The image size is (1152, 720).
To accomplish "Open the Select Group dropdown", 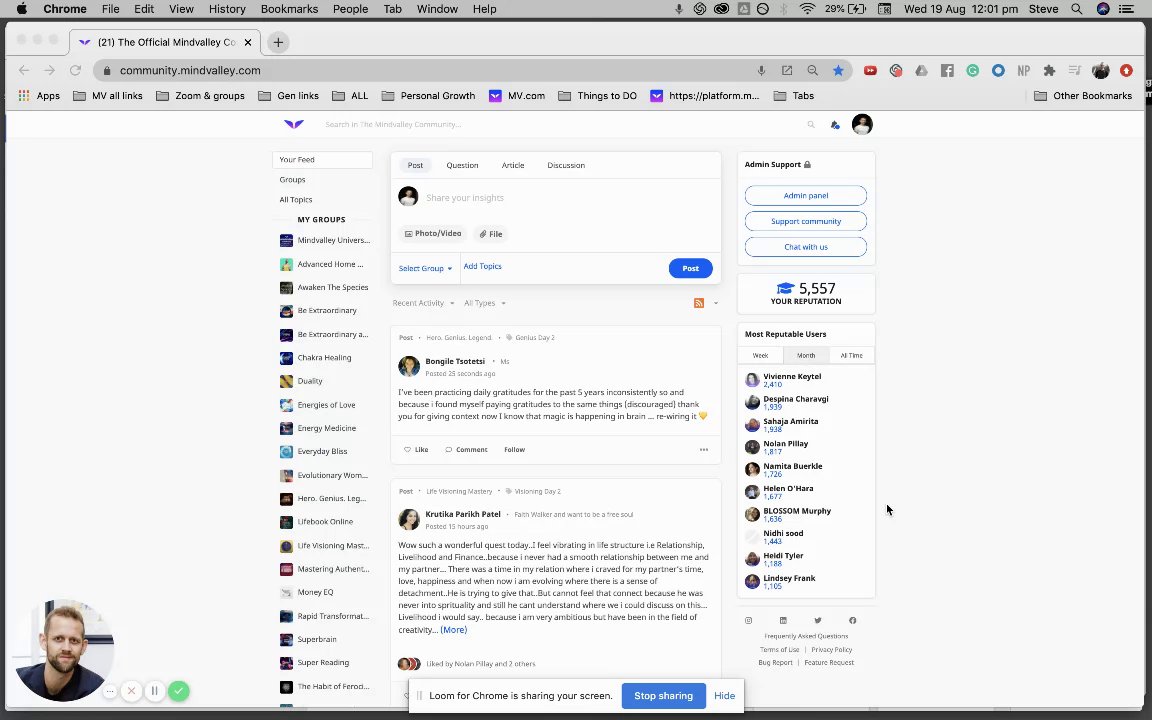I will 425,268.
